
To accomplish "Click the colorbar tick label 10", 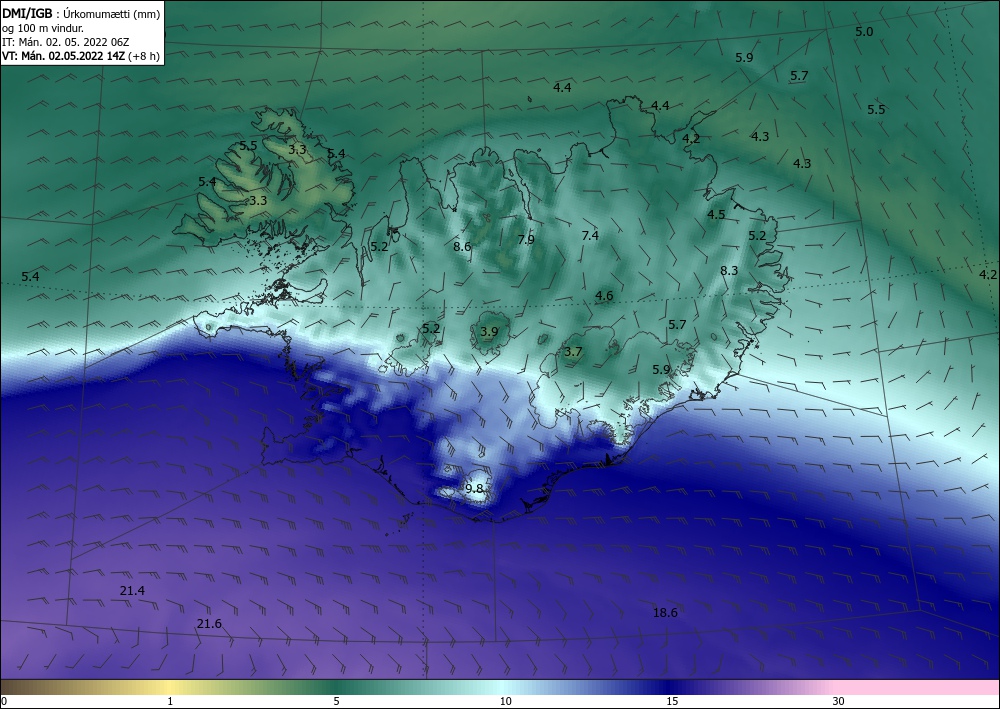I will (505, 701).
